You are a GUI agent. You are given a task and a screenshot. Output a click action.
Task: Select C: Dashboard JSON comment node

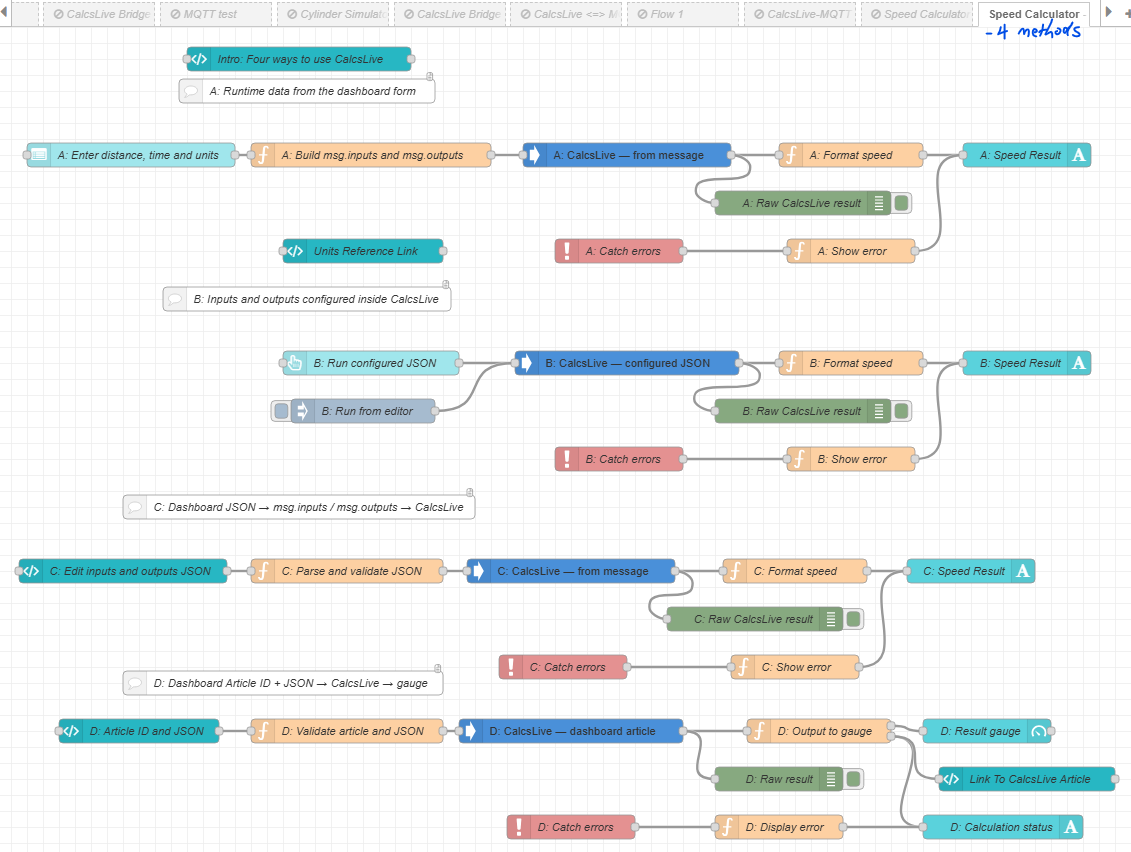coord(299,507)
